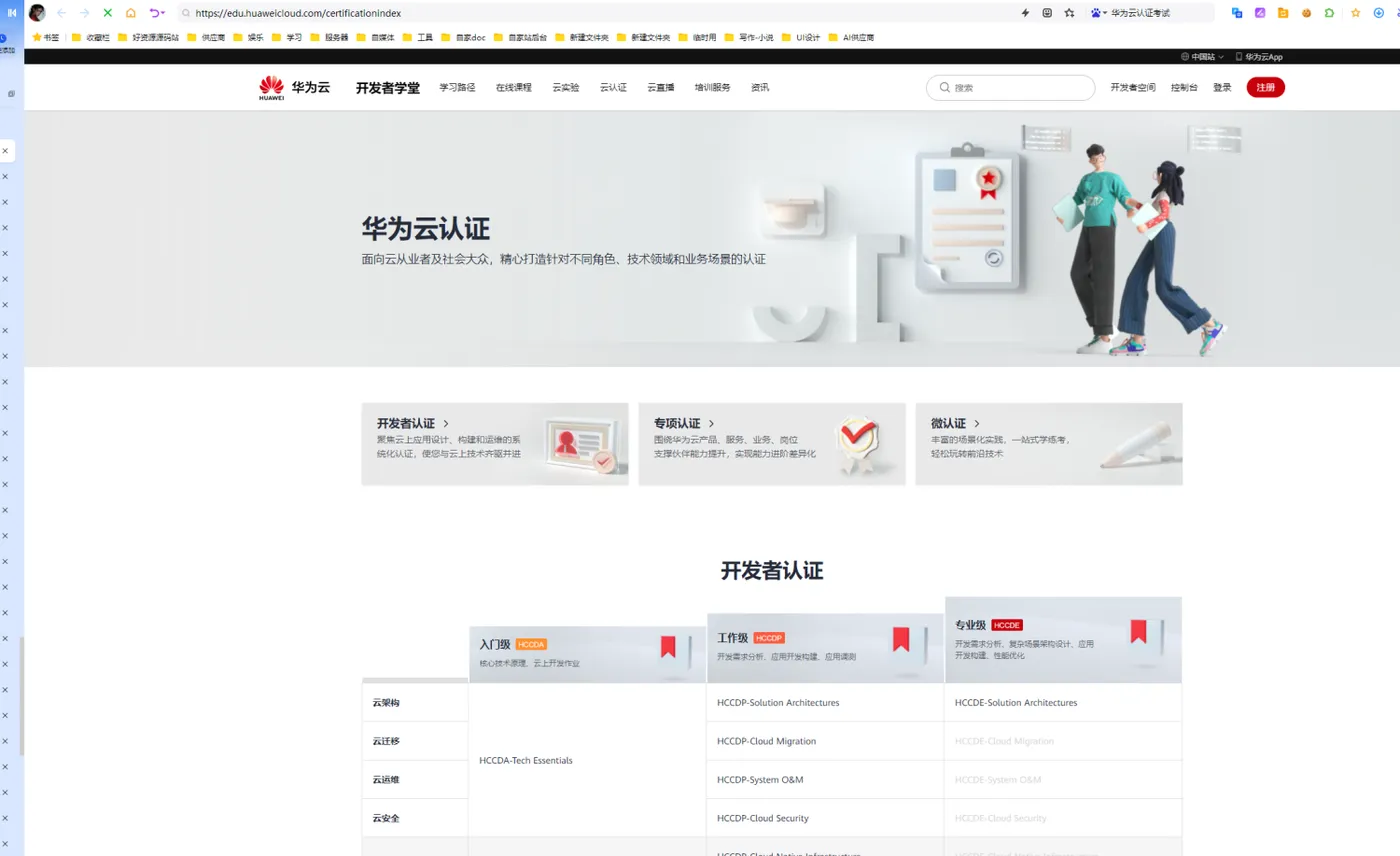Open HCCDP-Cloud Security certification
The height and width of the screenshot is (856, 1400).
pyautogui.click(x=763, y=818)
